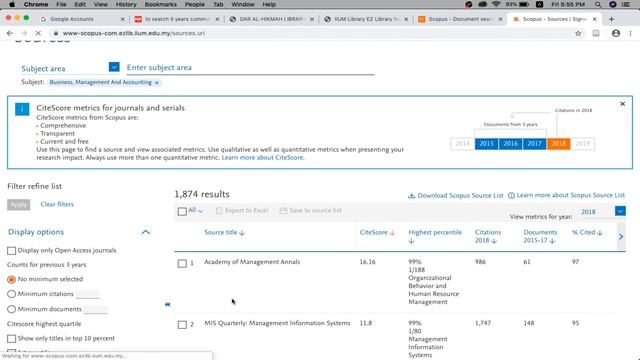Collapse the Display options section
640x360 pixels.
pyautogui.click(x=146, y=232)
